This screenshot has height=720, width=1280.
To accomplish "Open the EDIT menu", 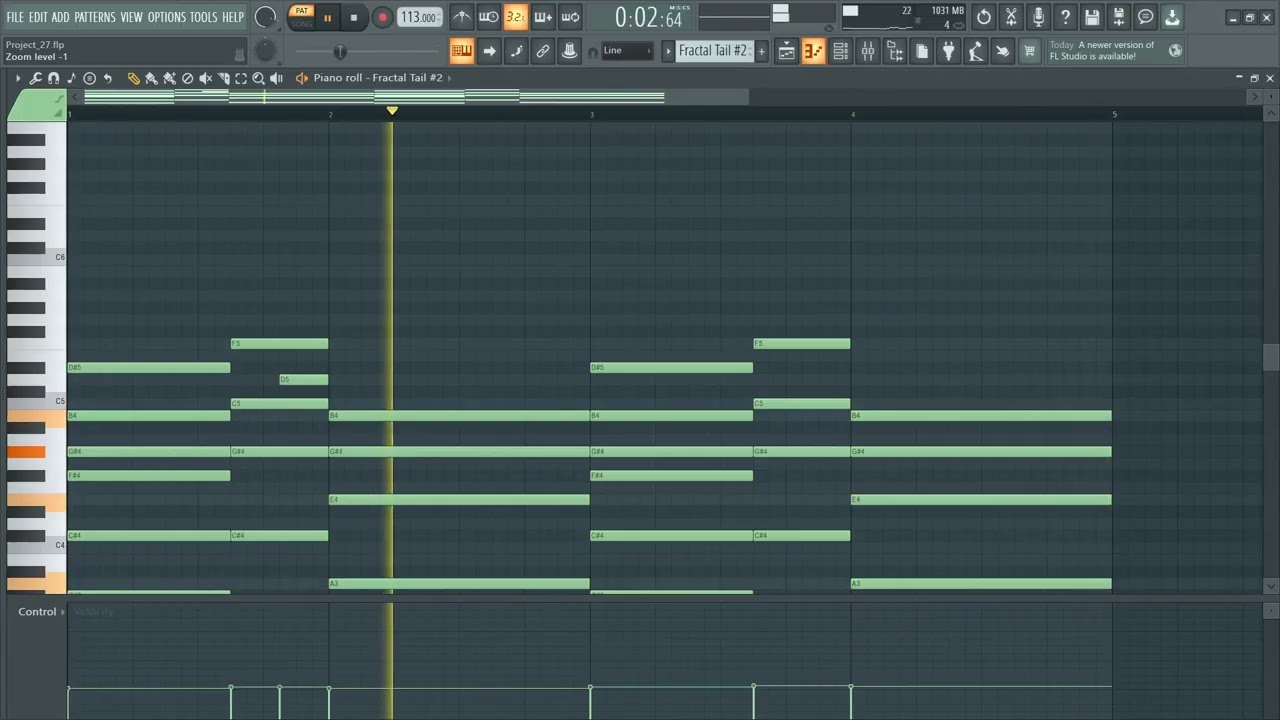I will coord(38,17).
